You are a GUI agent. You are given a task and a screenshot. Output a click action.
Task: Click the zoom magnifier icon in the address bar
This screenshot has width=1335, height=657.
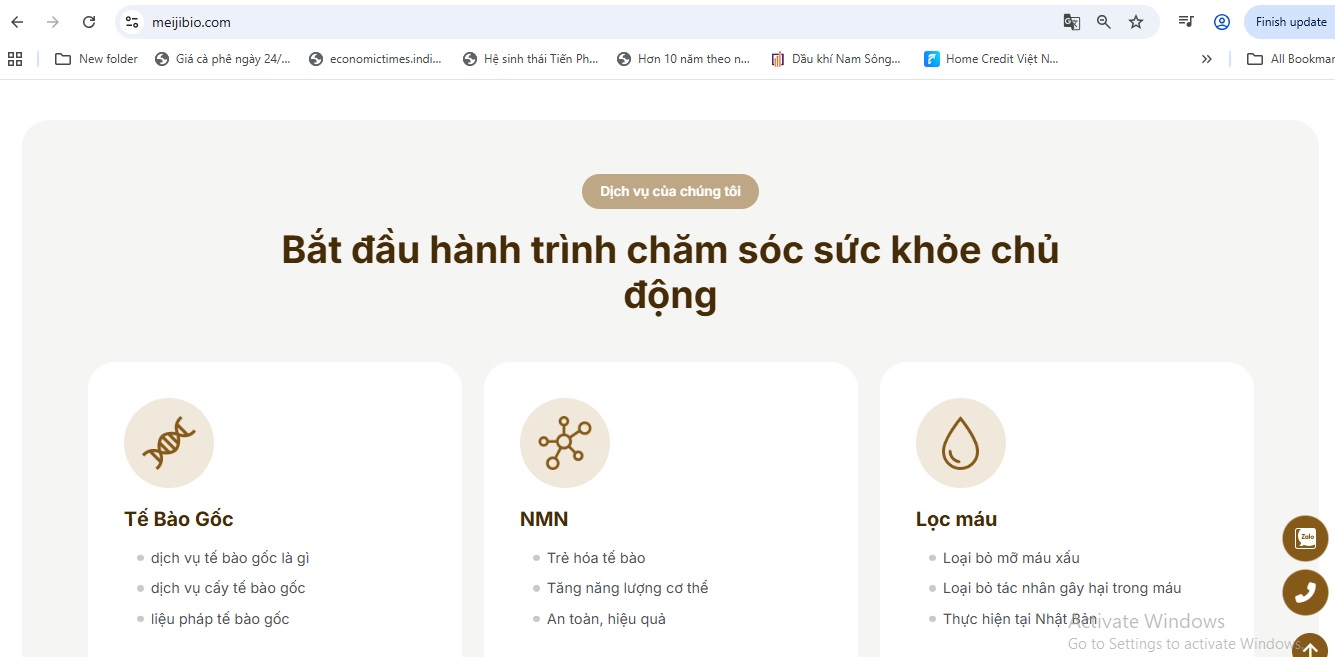(1103, 21)
